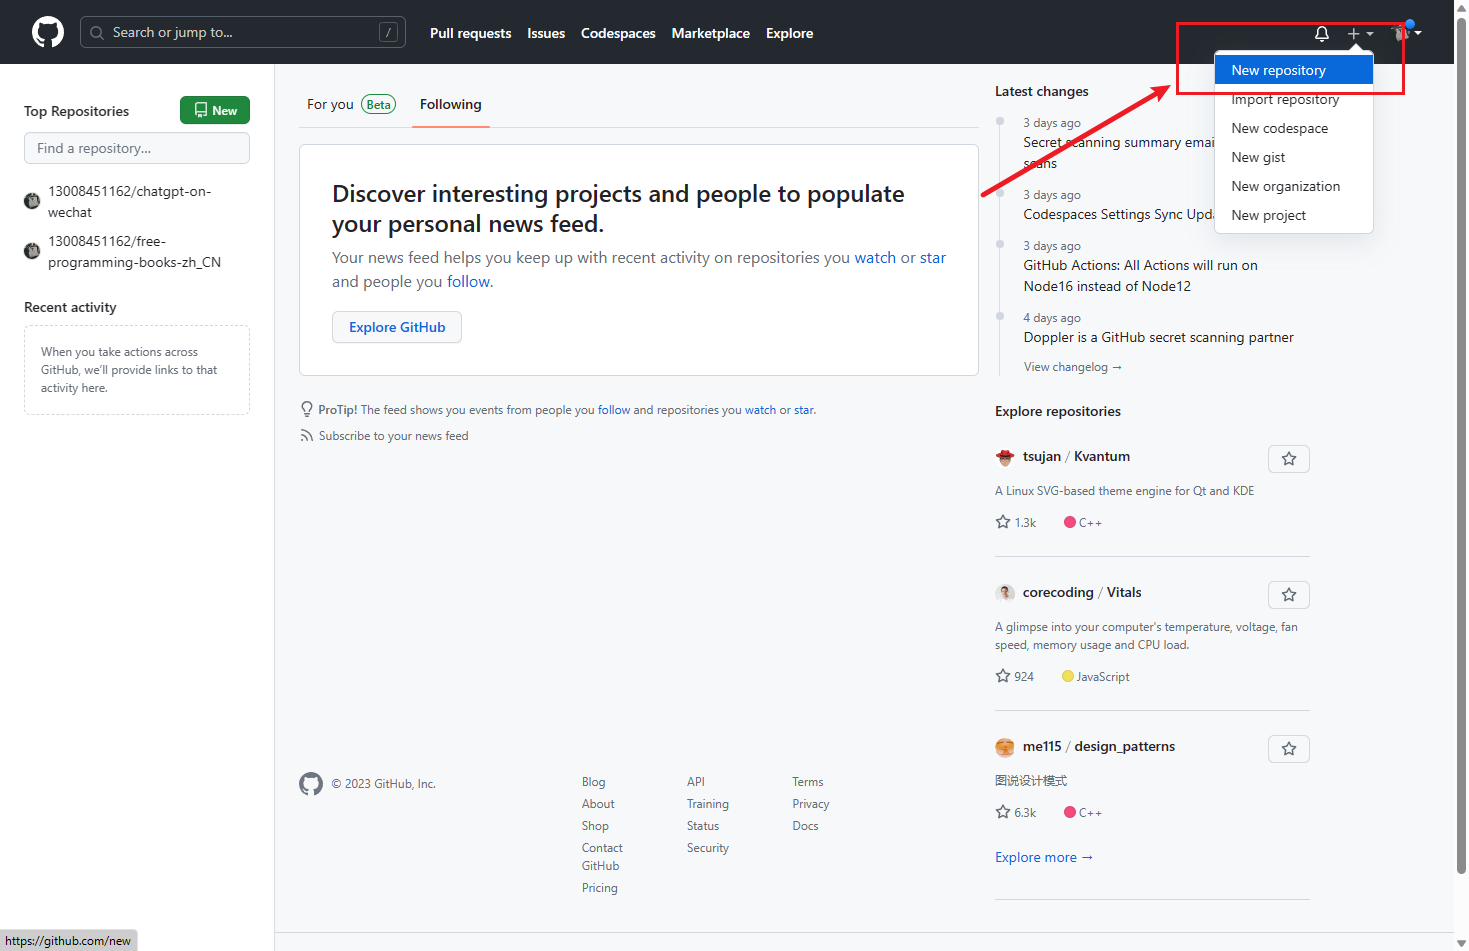This screenshot has width=1469, height=951.
Task: Open the notifications bell
Action: point(1322,33)
